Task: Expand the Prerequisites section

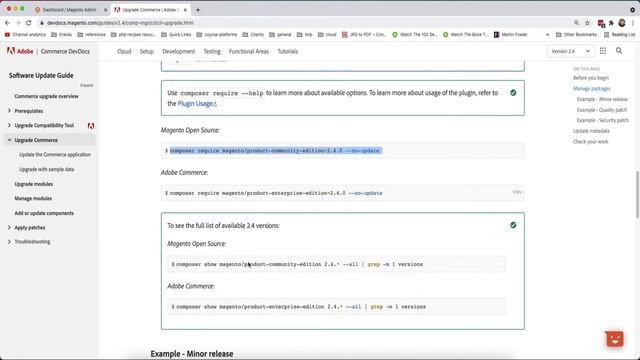Action: tap(9, 111)
